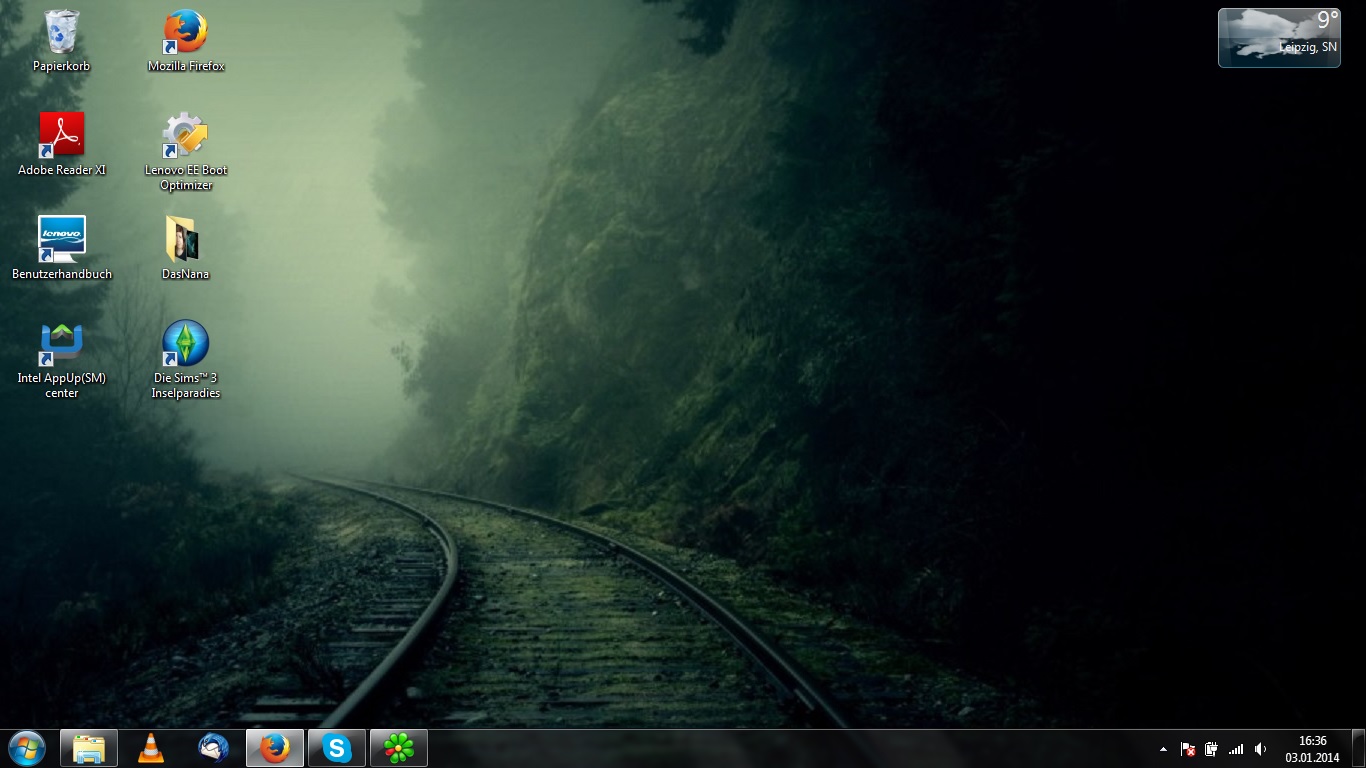Open the ICQ flower taskbar button
This screenshot has width=1366, height=768.
tap(399, 748)
